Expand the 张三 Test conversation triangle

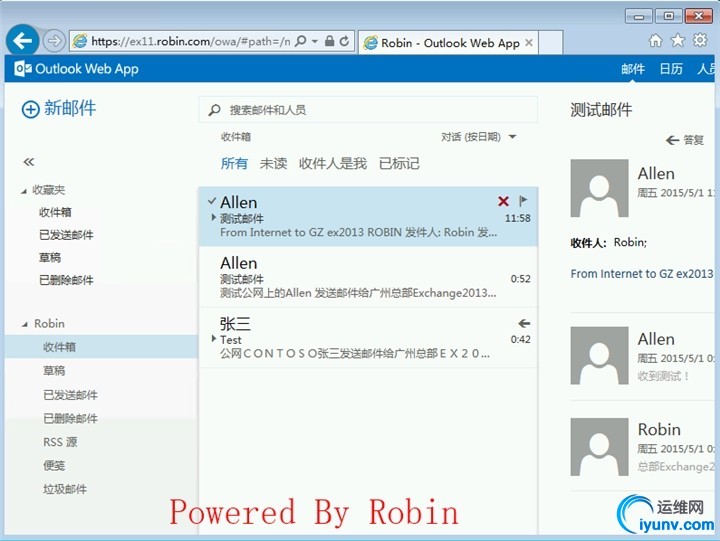tap(214, 338)
